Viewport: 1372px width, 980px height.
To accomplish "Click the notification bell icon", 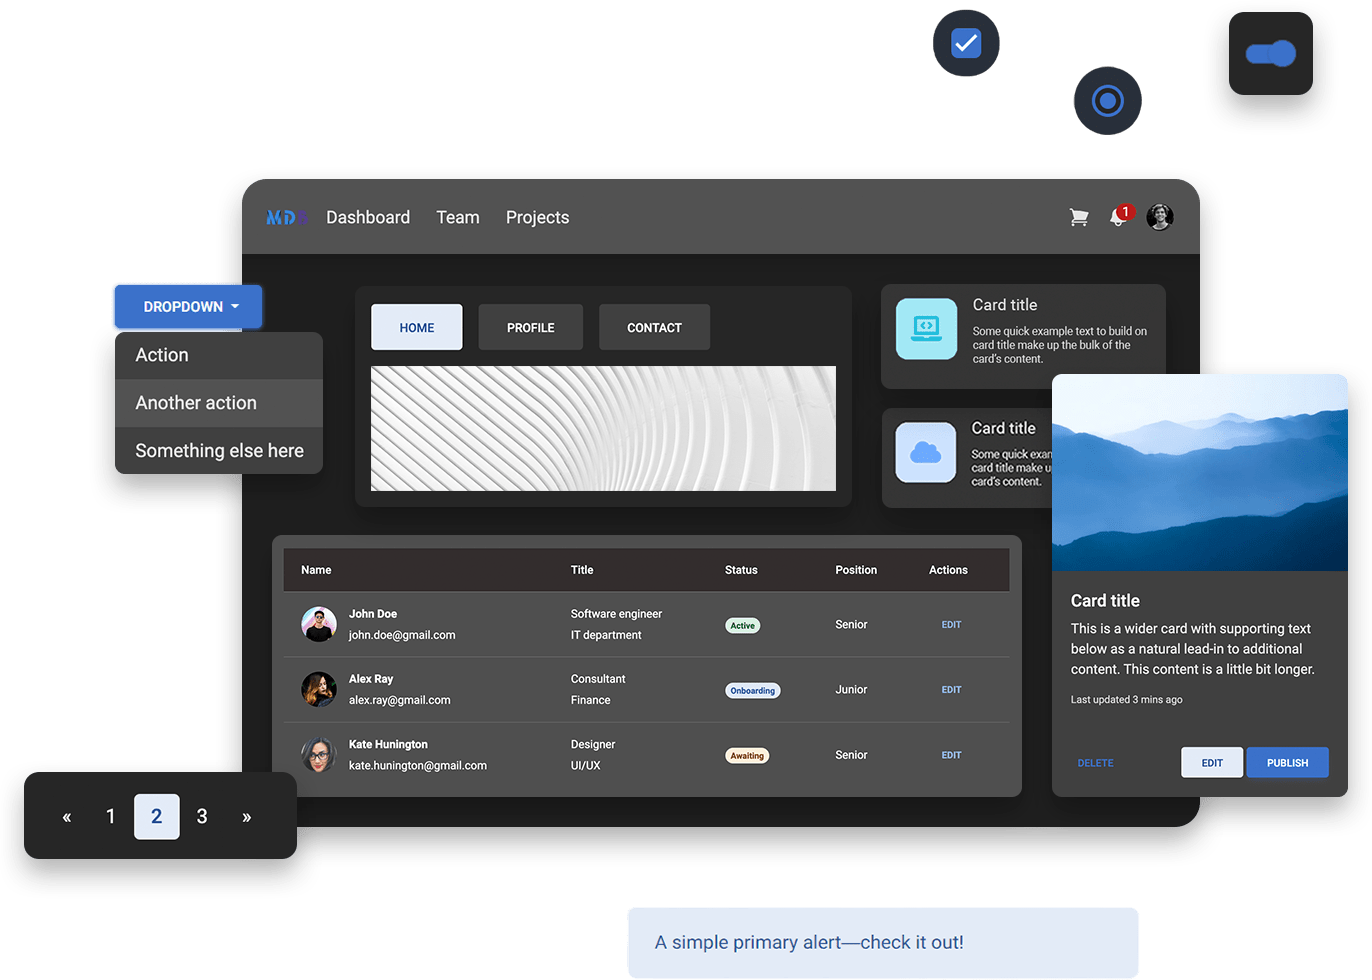I will [1118, 217].
